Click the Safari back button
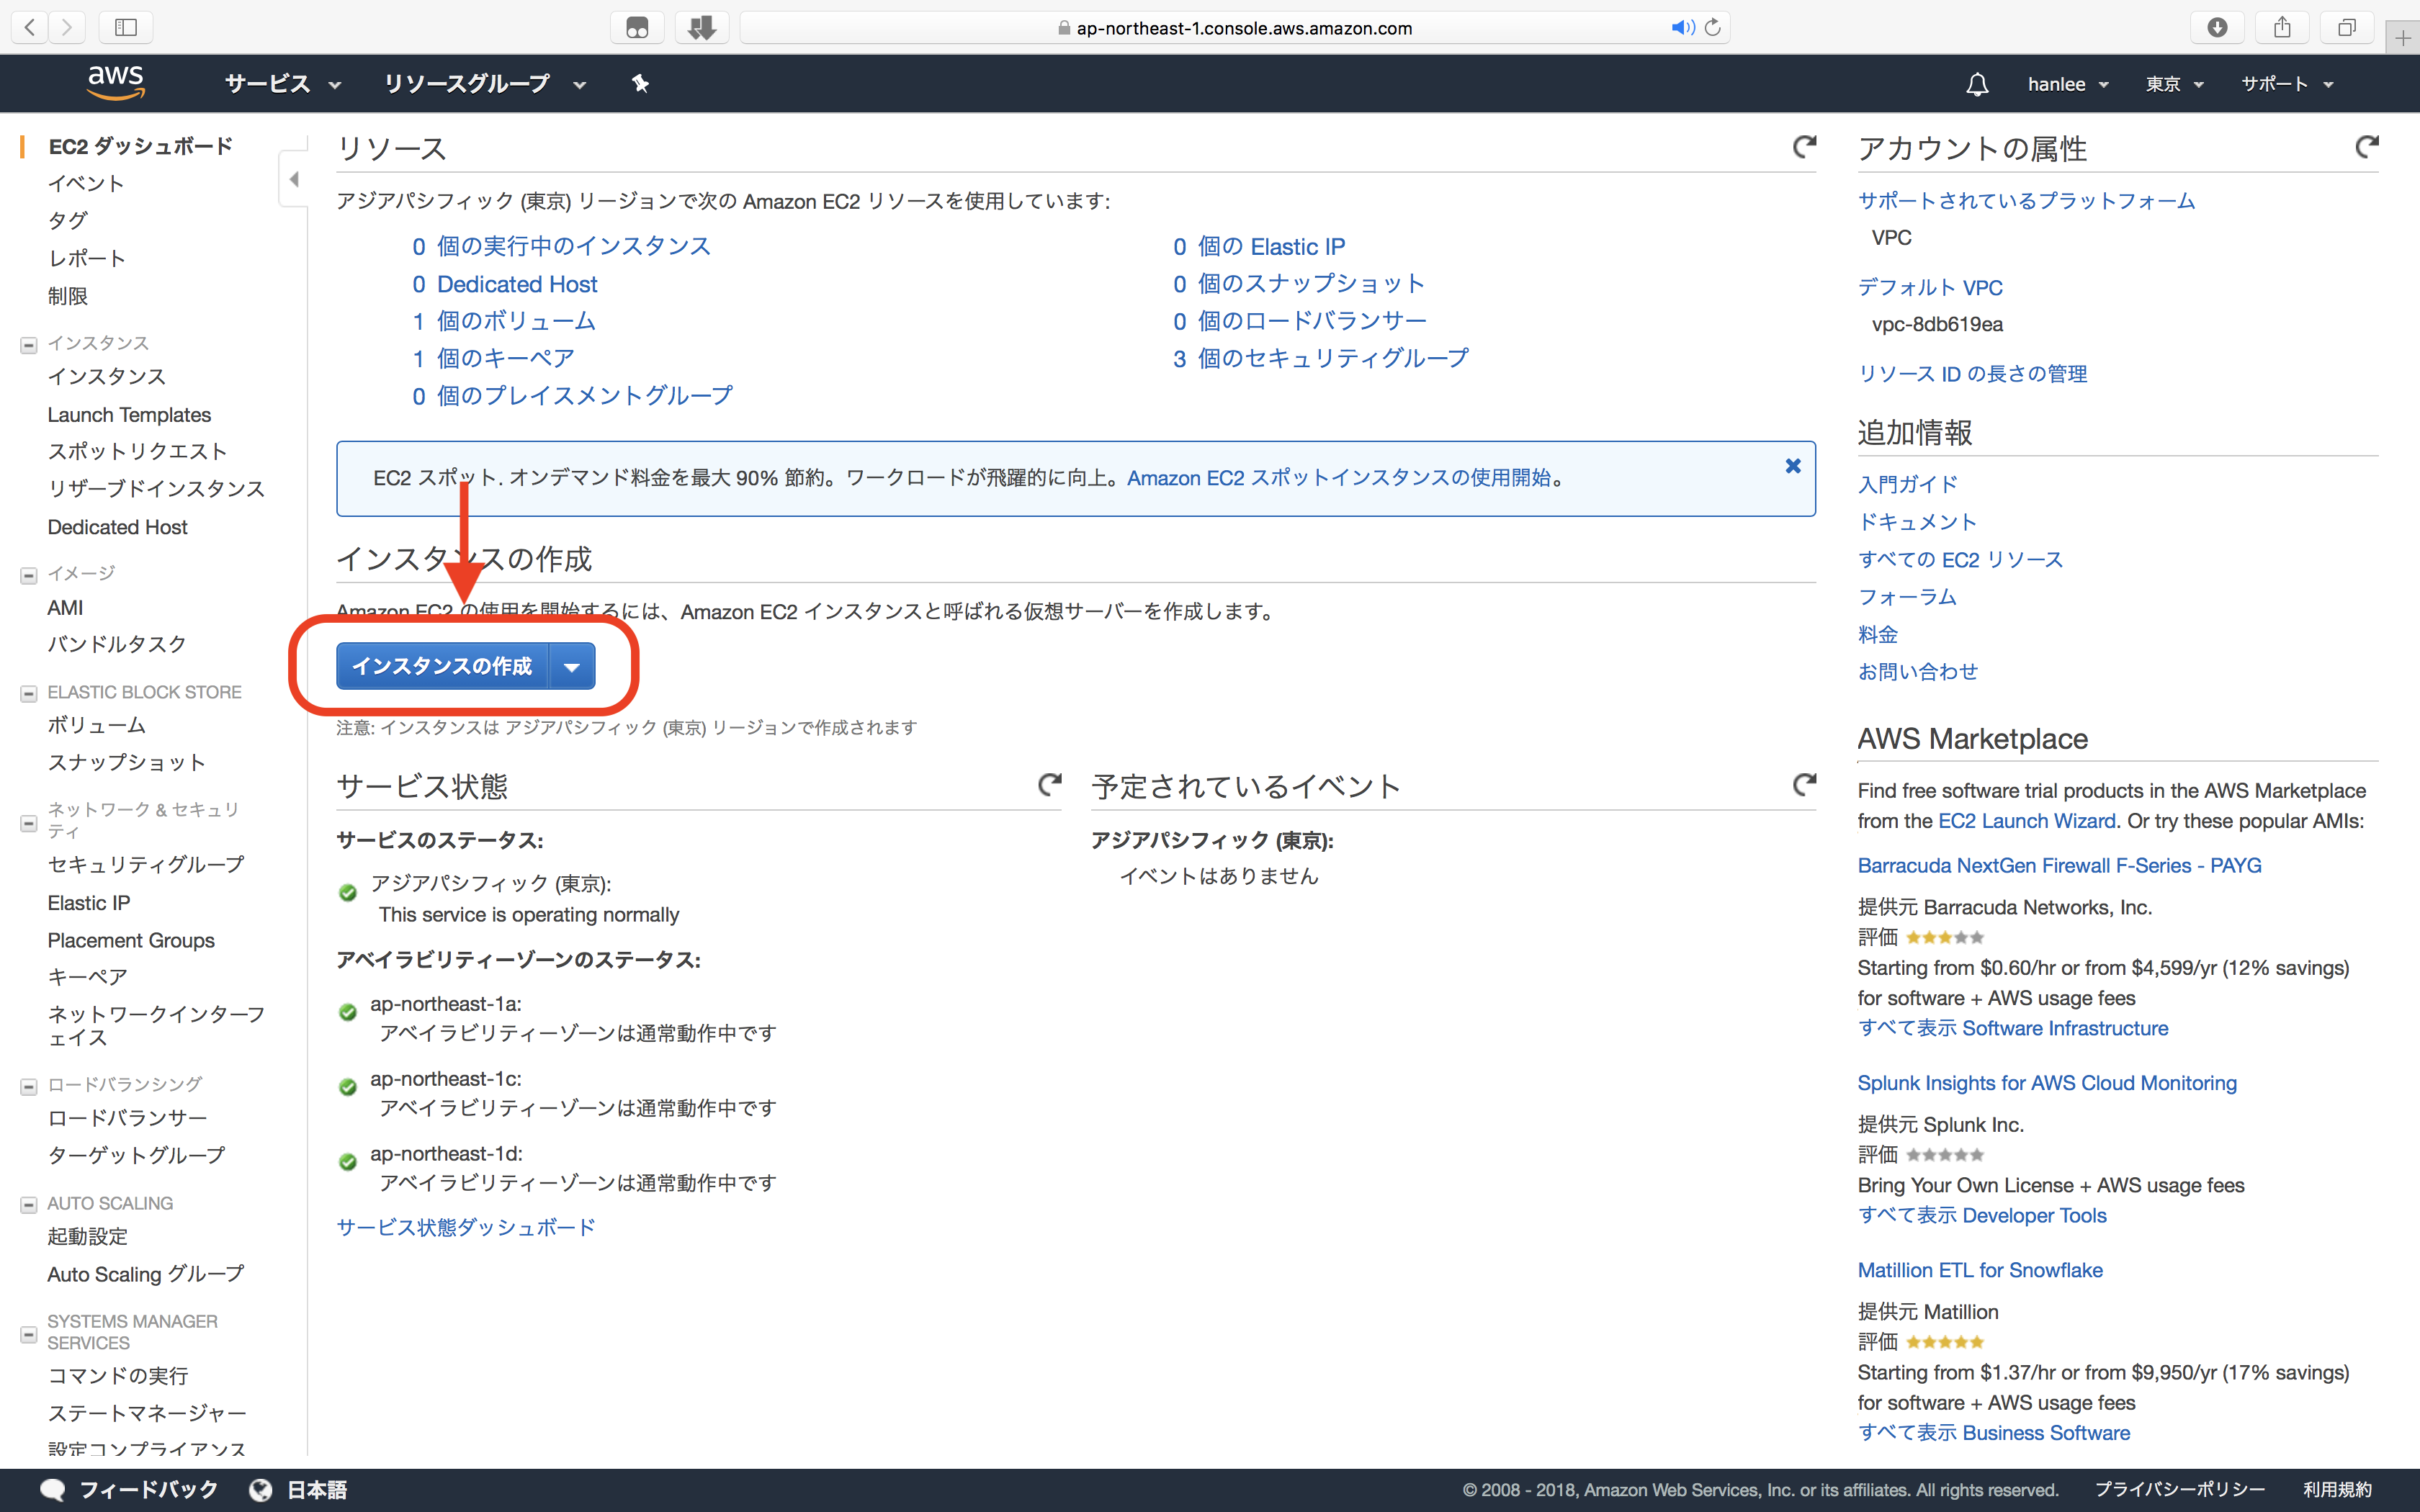This screenshot has height=1512, width=2420. [30, 27]
